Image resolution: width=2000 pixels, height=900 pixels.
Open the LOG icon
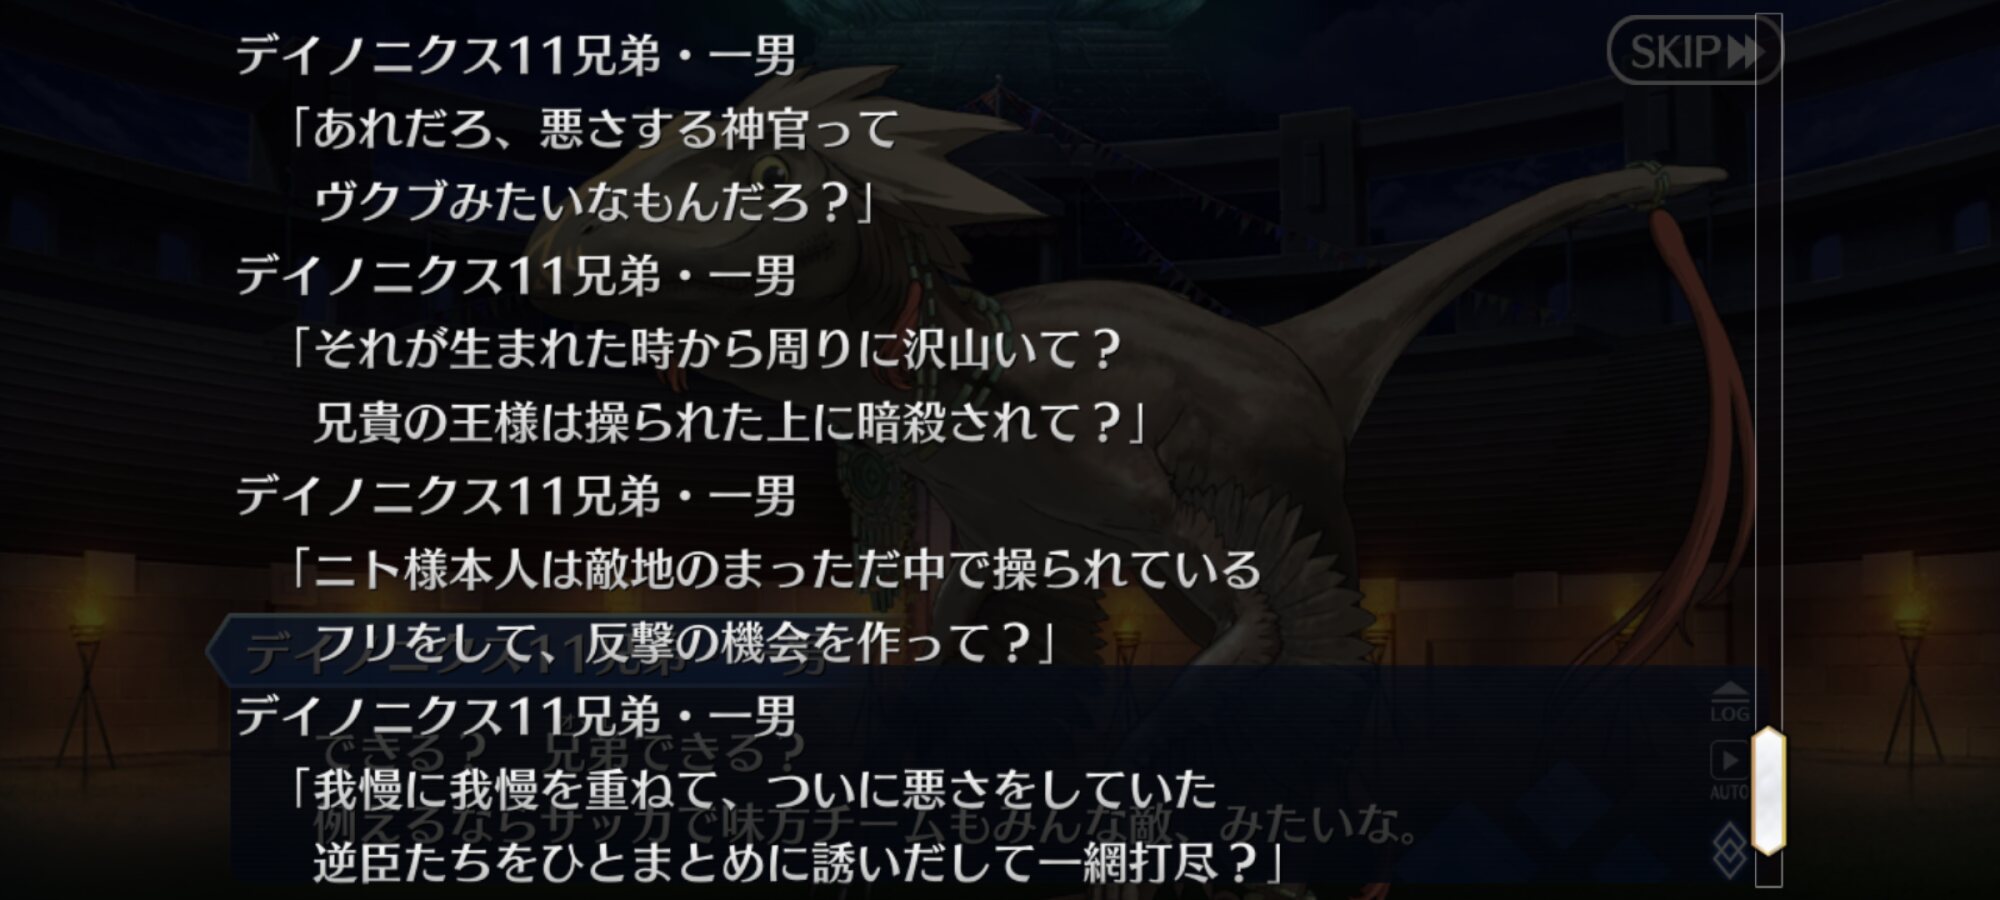pyautogui.click(x=1729, y=703)
